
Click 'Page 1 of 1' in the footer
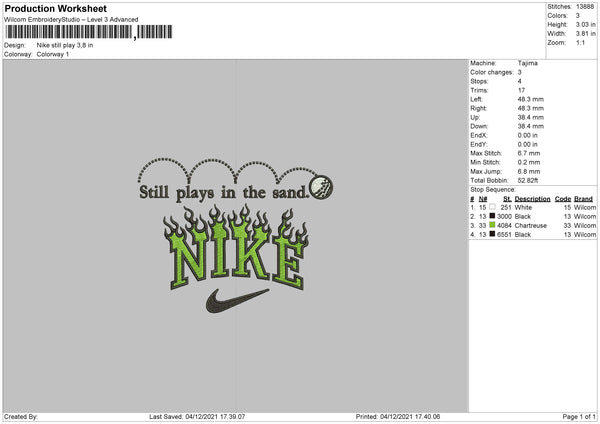(579, 417)
